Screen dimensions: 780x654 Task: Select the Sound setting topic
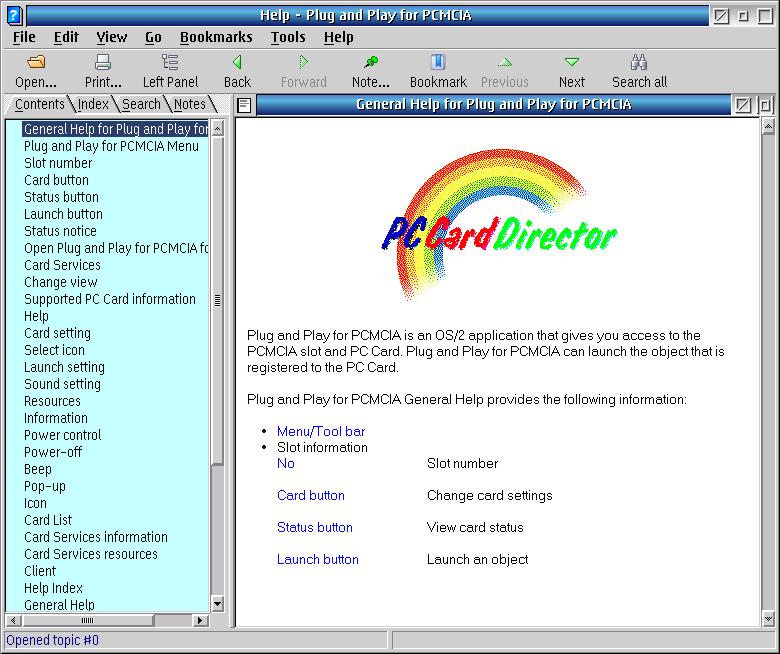(62, 384)
